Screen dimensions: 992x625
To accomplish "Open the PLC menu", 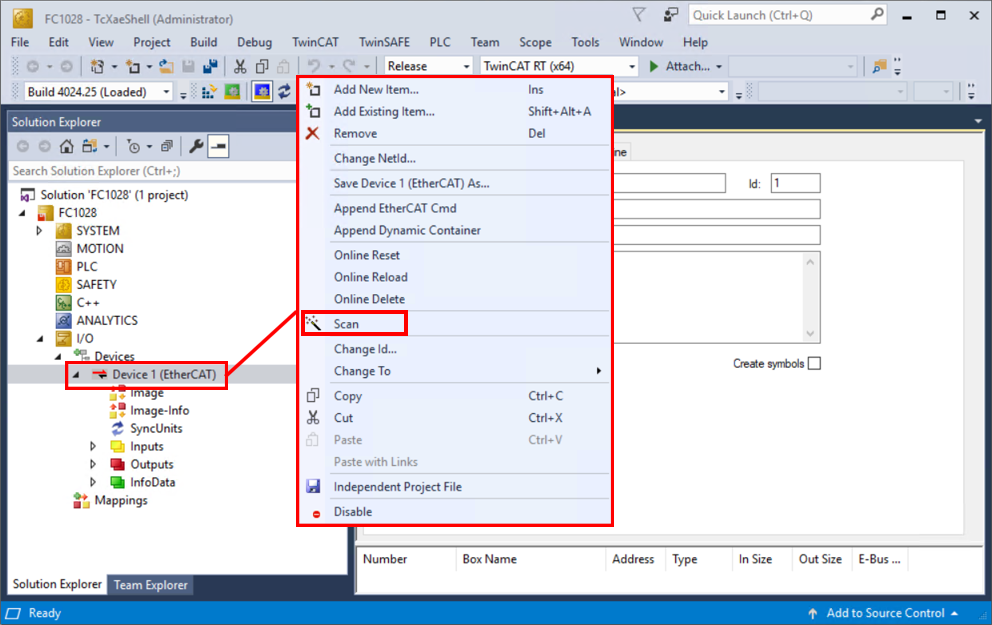I will tap(440, 42).
